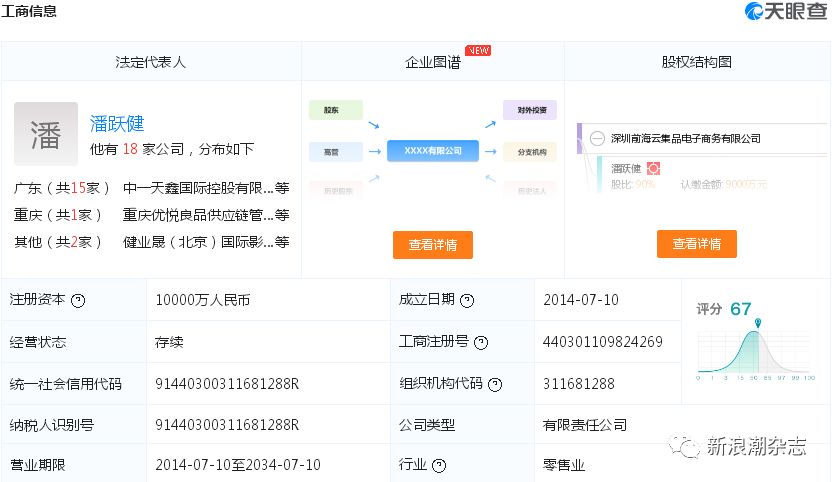Select the 2014-07-10 founding date value
The height and width of the screenshot is (482, 833).
pos(581,300)
